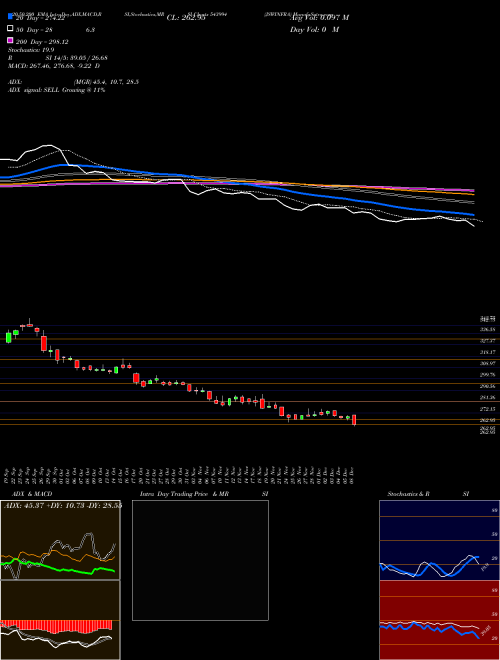Click the 299.76 price axis label

pos(487,375)
